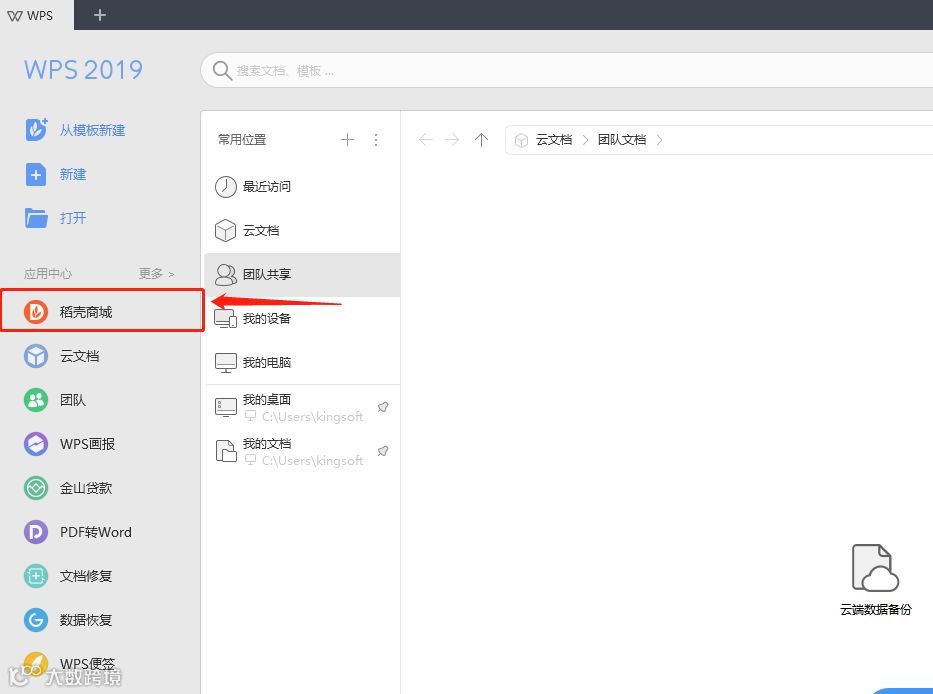Screen dimensions: 933x694
Task: Click the 新建 label
Action: coord(73,174)
